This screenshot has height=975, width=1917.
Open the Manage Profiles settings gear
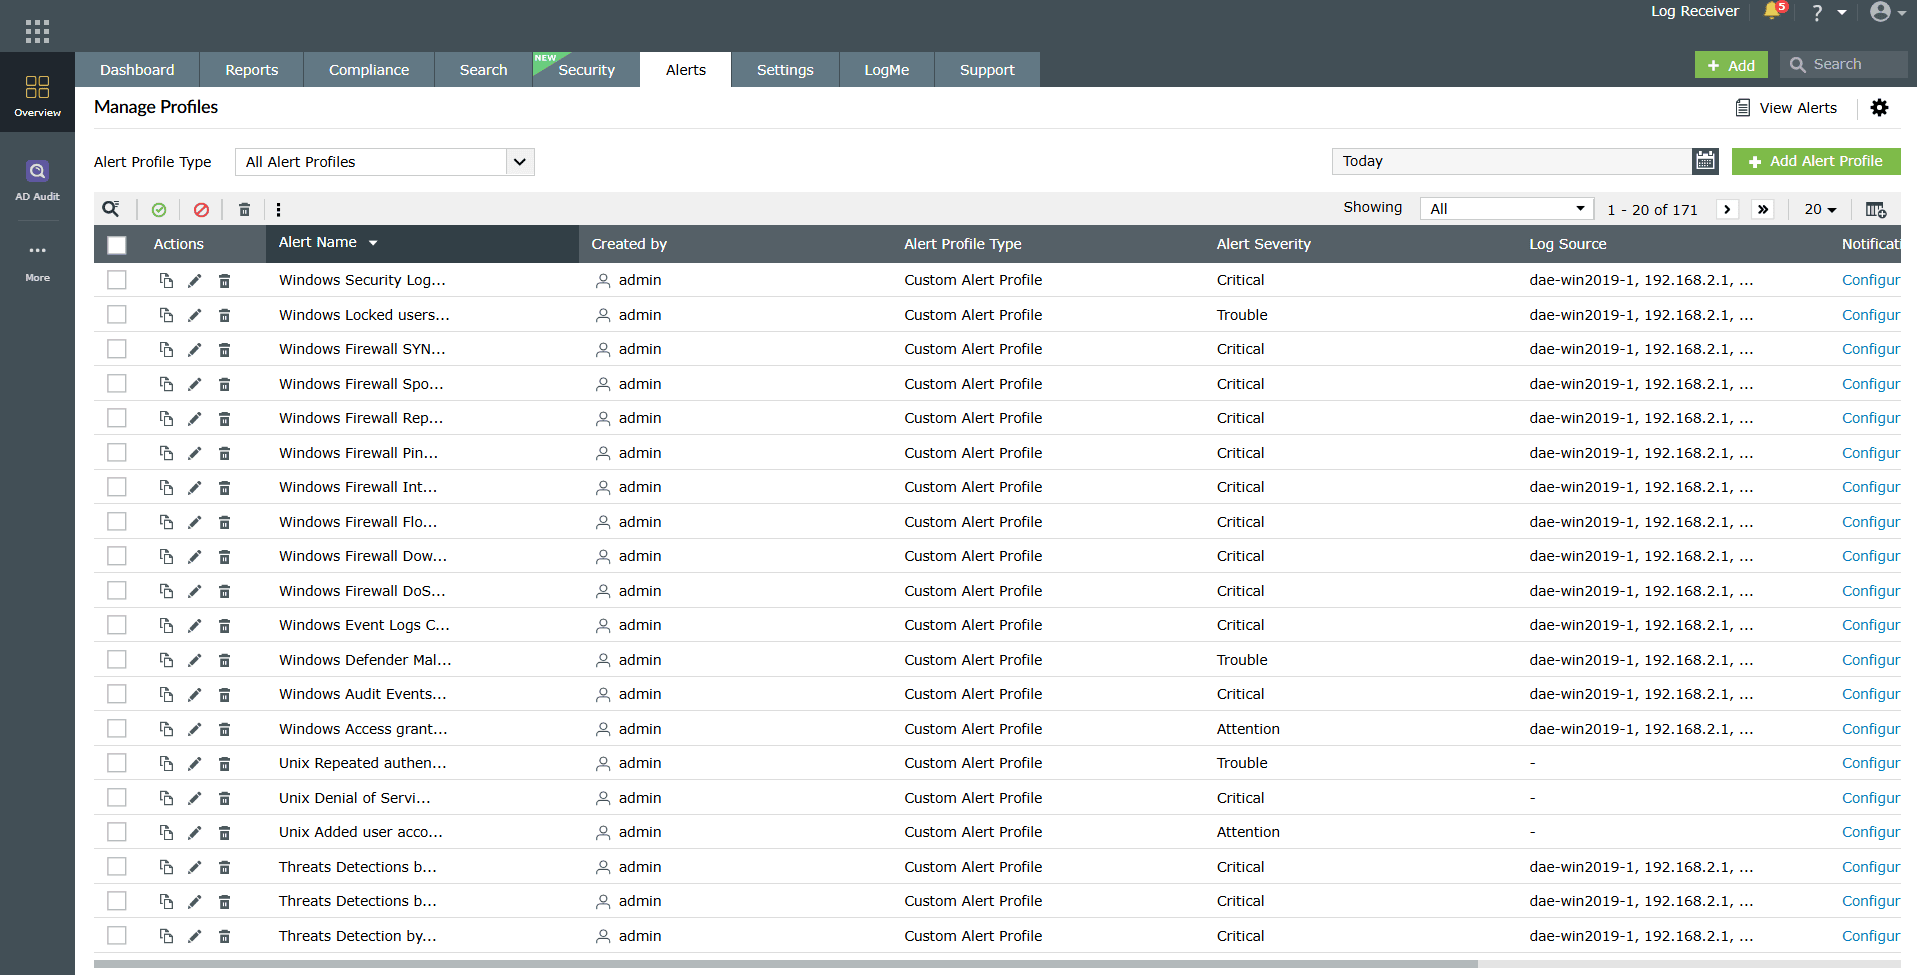1880,108
